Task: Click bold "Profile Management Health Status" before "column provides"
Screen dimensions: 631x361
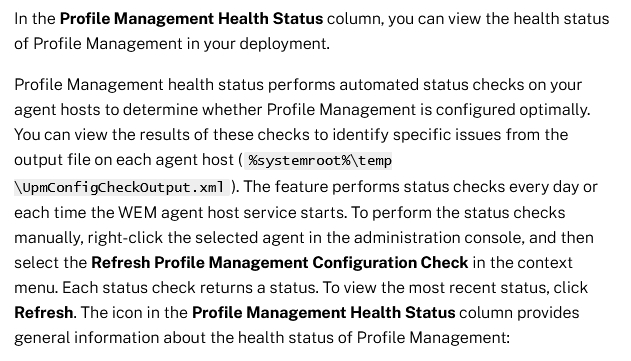Action: [x=324, y=312]
